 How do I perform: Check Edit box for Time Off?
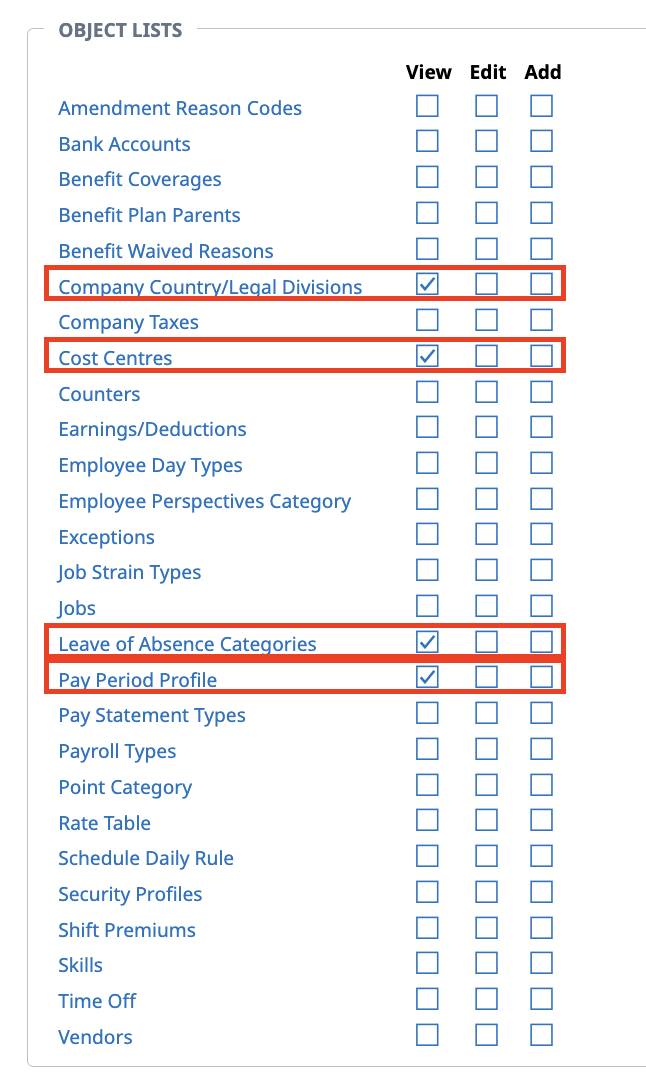pos(486,998)
